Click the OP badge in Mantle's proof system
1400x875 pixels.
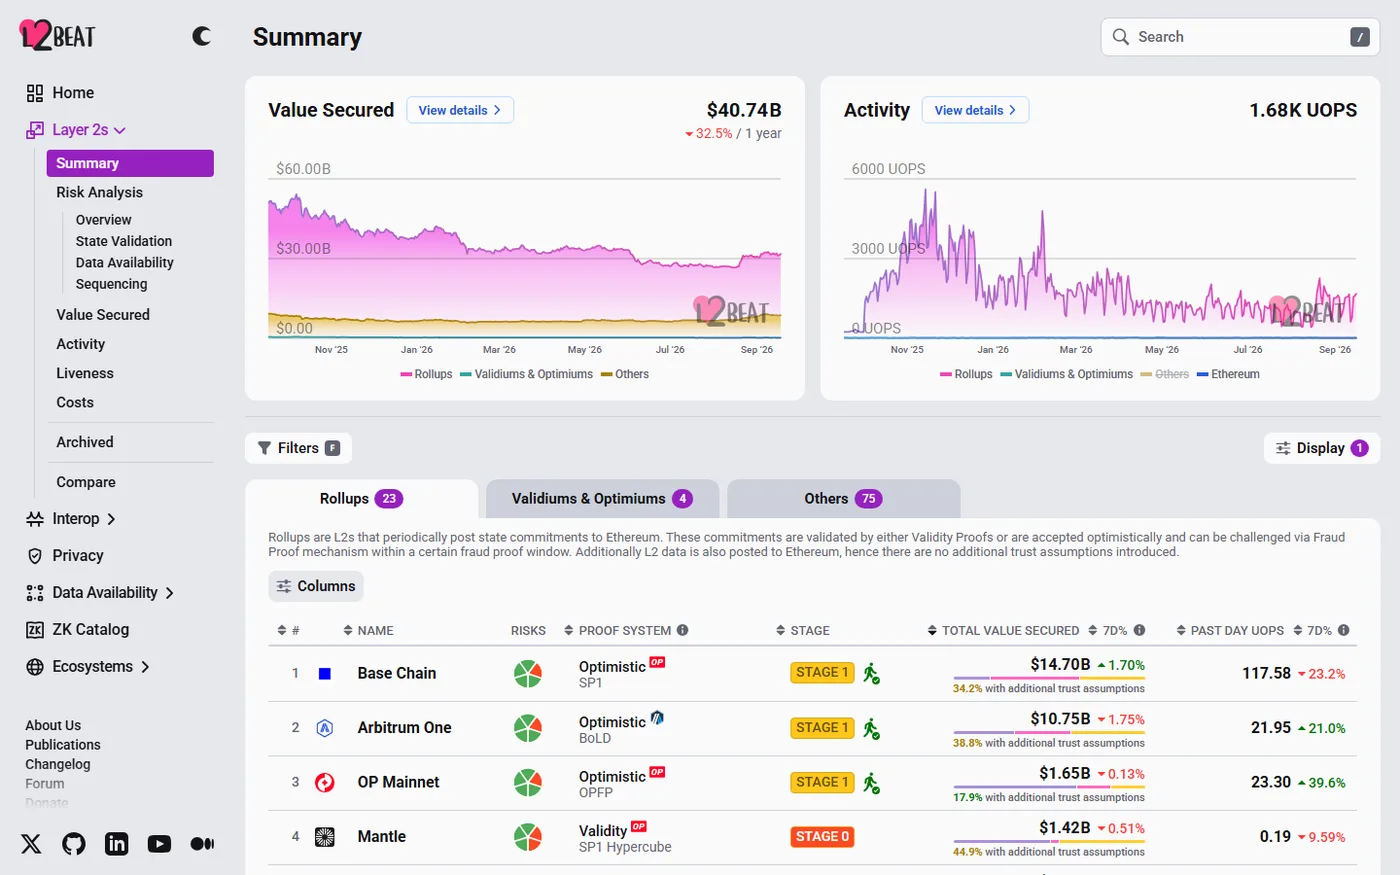click(639, 826)
